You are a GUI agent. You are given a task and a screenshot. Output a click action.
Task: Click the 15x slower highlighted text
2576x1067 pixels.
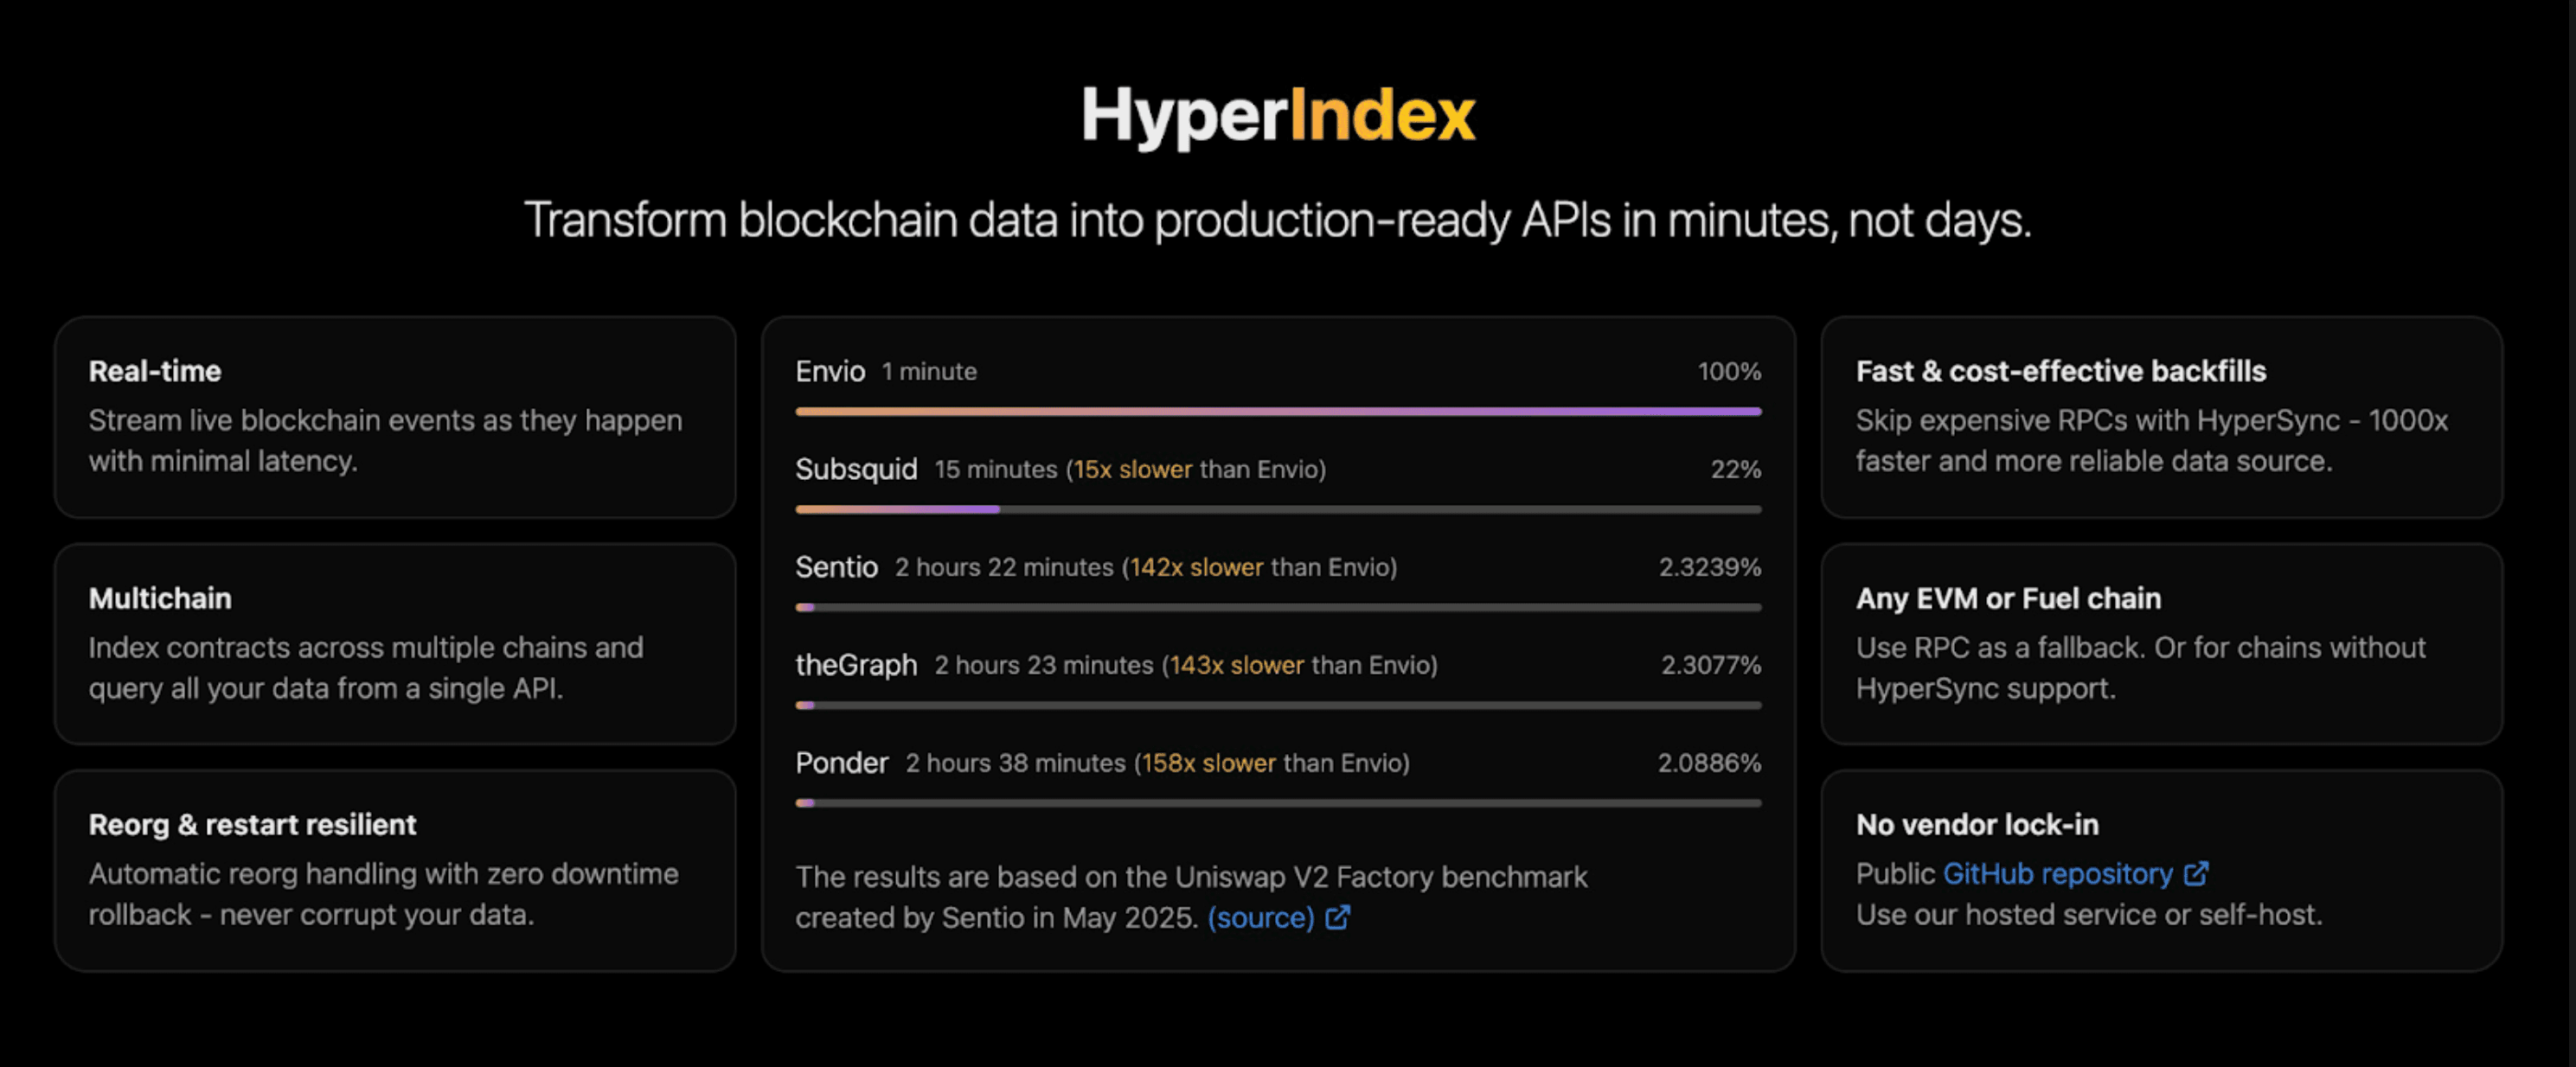click(1133, 469)
